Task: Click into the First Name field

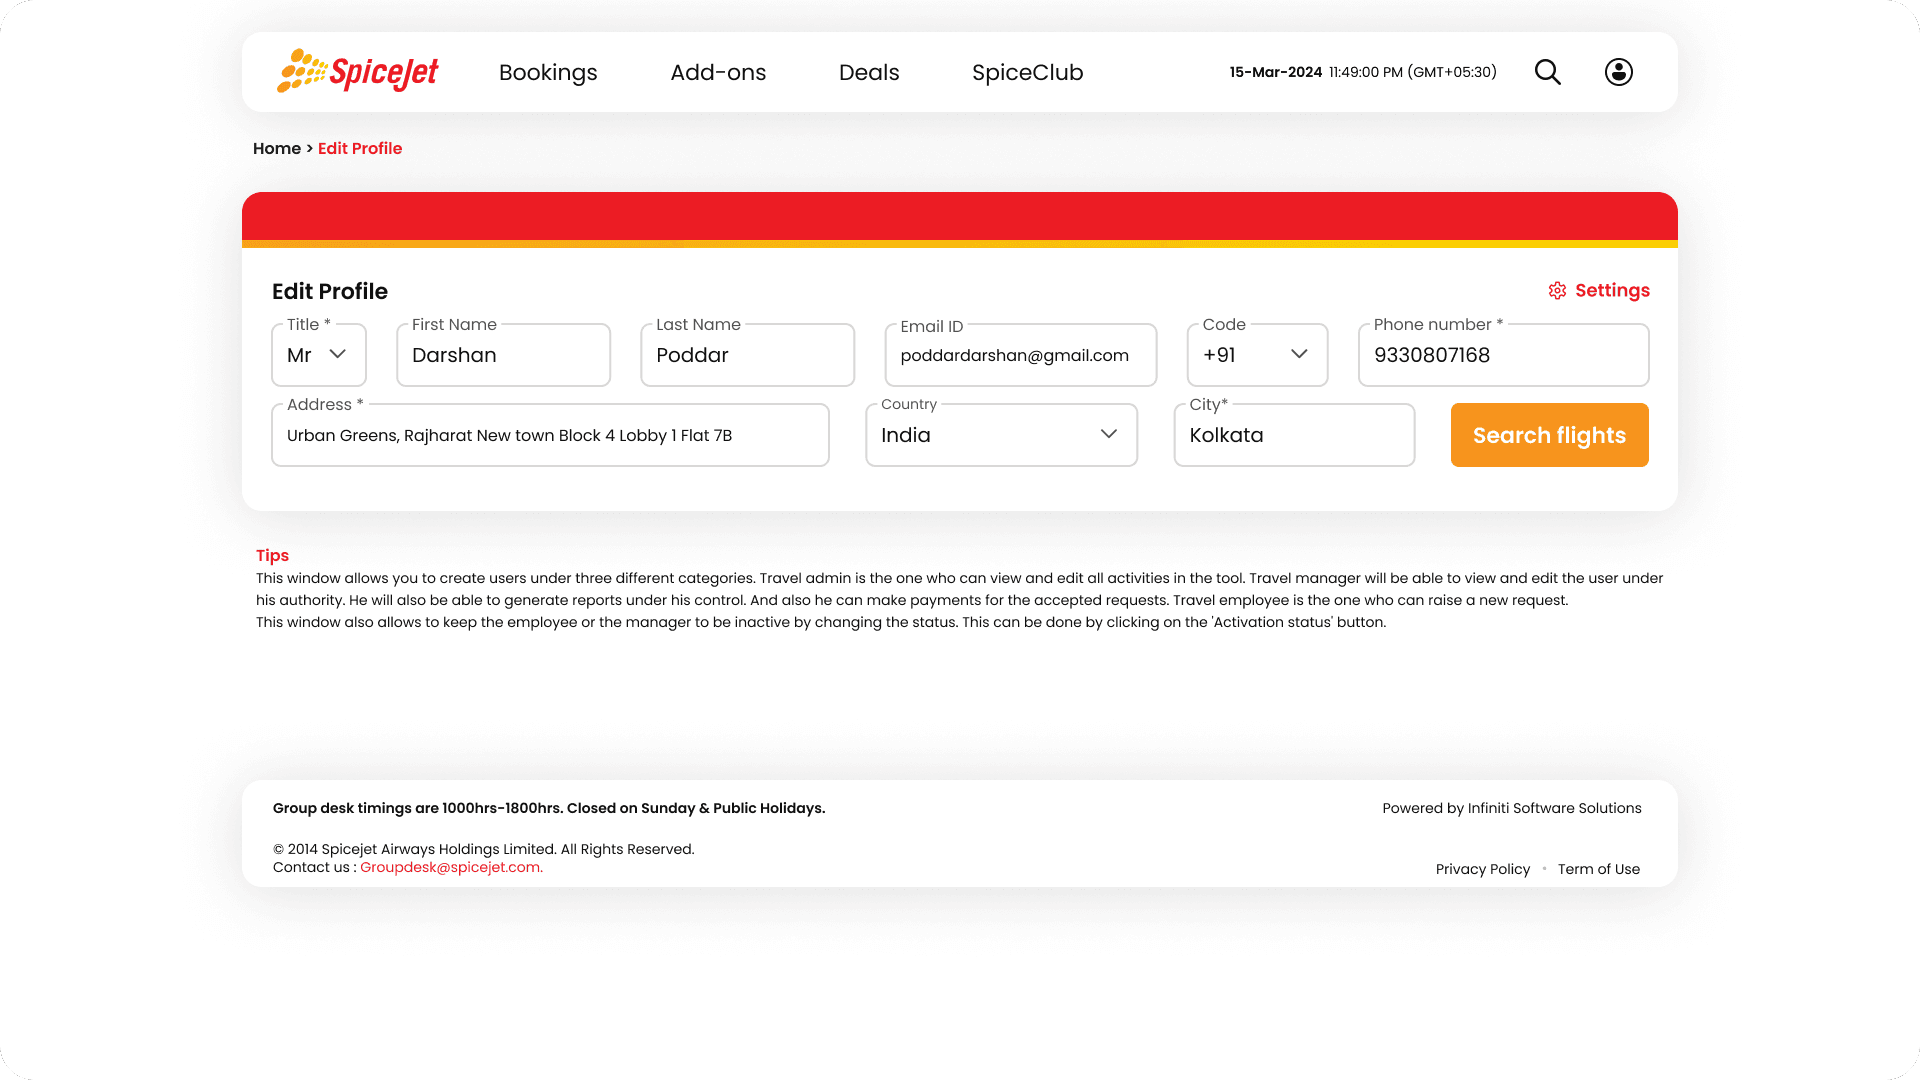Action: (x=503, y=356)
